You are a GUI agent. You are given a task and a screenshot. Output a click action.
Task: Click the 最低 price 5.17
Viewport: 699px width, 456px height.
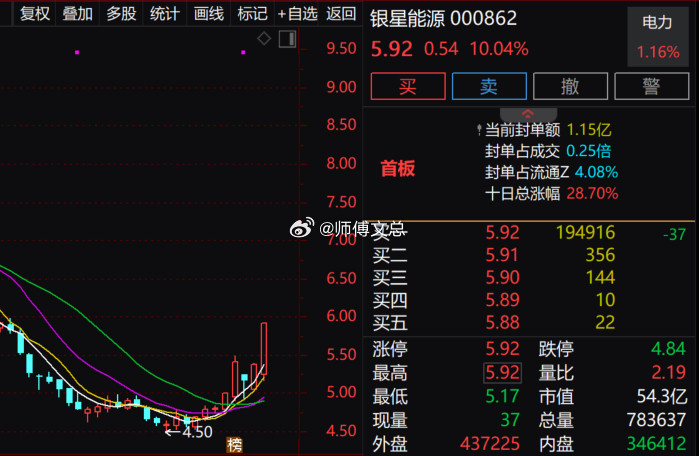[x=502, y=396]
